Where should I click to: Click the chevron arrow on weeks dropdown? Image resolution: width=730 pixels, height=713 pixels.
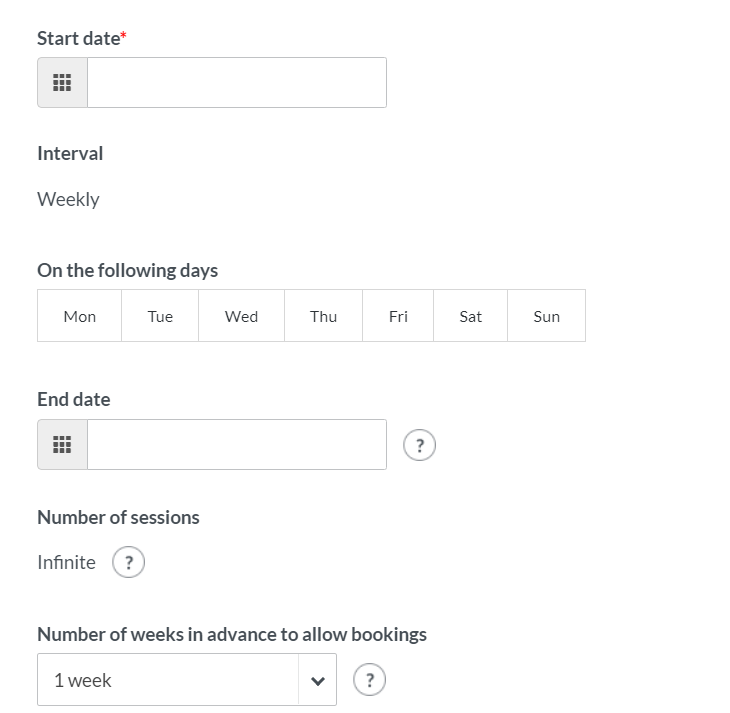click(318, 681)
